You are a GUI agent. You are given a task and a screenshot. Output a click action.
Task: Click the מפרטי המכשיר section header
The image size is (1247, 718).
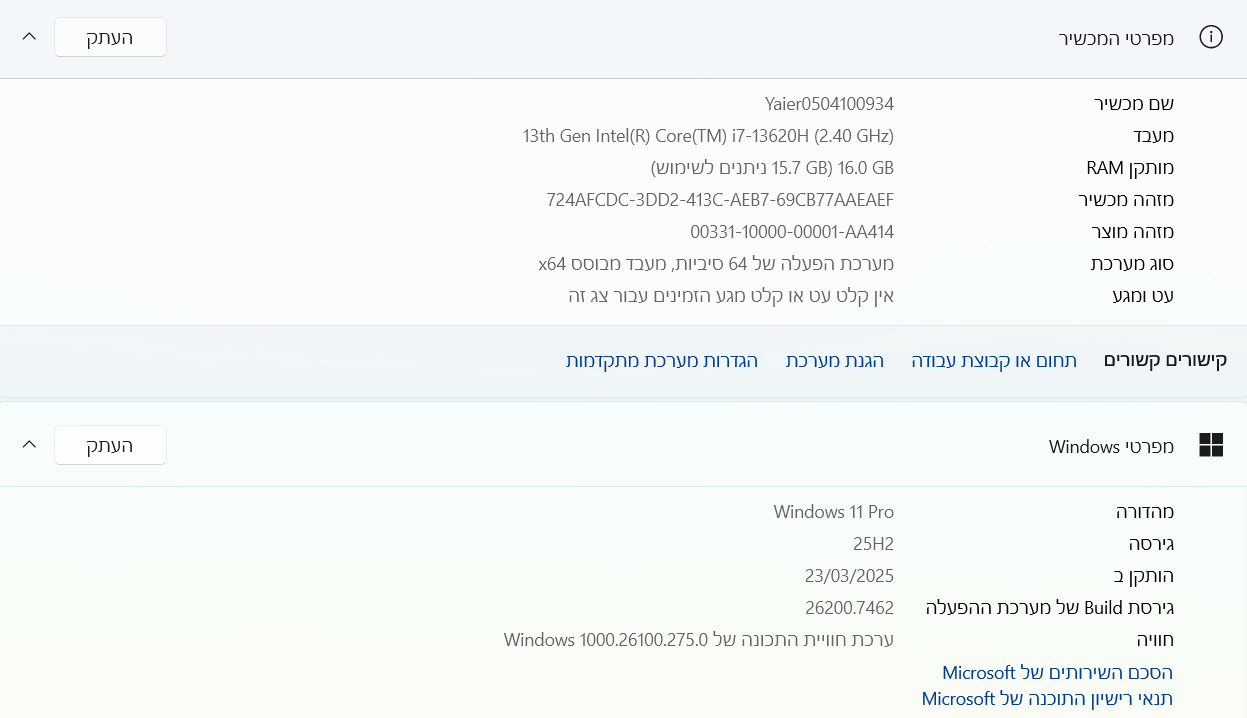coord(1116,38)
